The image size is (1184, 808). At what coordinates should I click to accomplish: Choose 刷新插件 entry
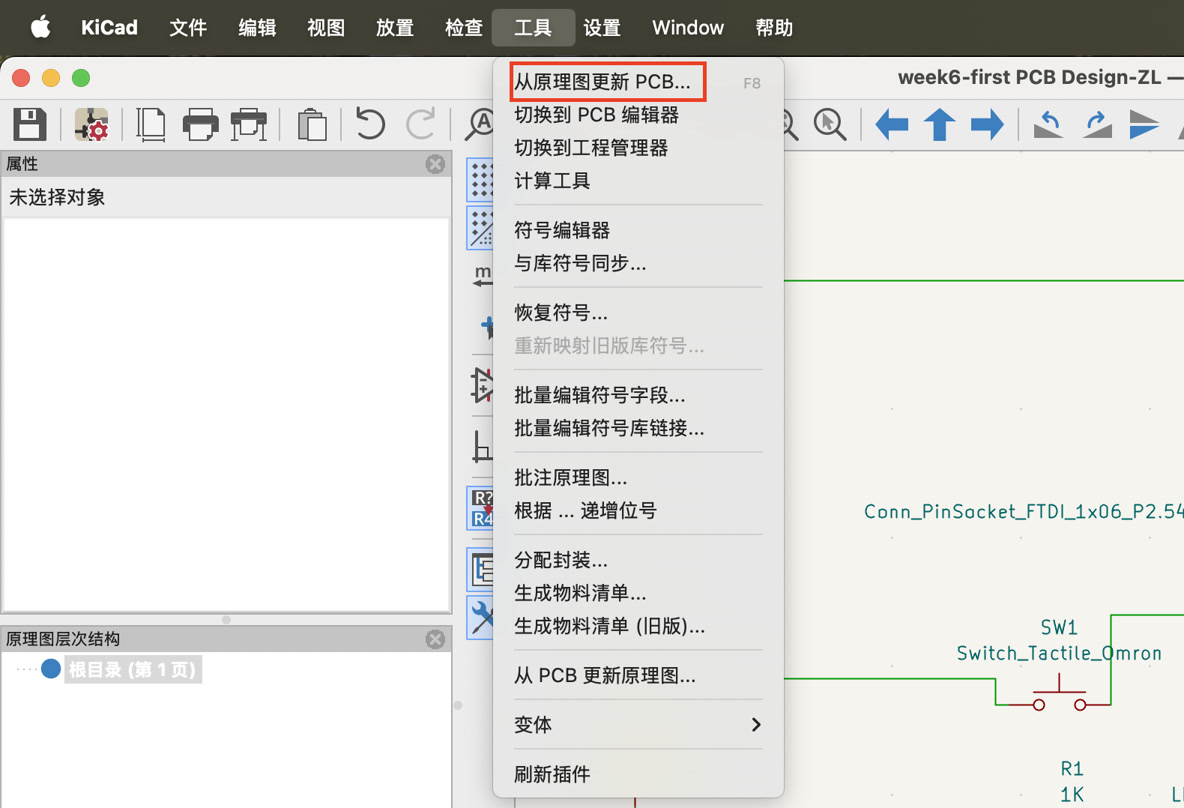pos(638,774)
